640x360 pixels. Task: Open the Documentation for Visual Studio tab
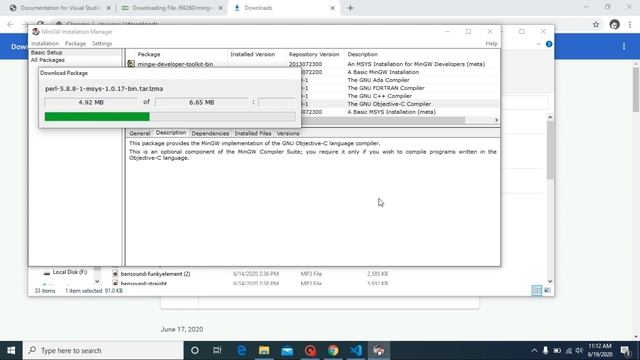click(x=60, y=8)
